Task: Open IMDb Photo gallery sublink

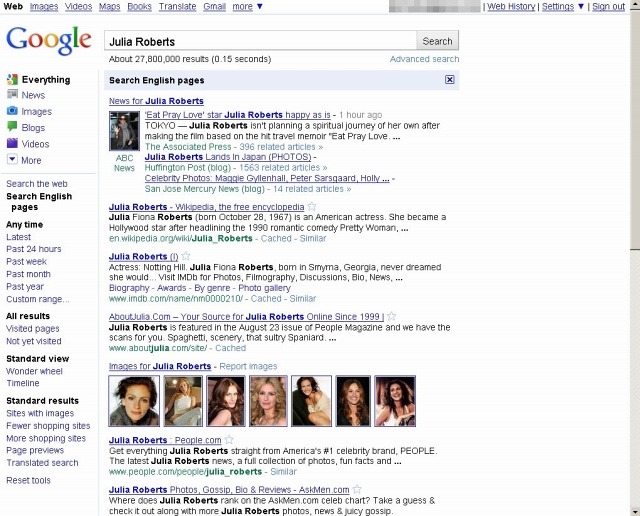Action: tap(264, 288)
